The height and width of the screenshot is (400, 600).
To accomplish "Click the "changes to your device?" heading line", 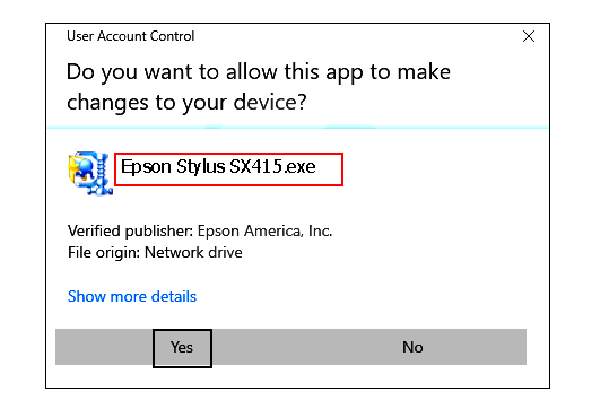I will pos(187,103).
